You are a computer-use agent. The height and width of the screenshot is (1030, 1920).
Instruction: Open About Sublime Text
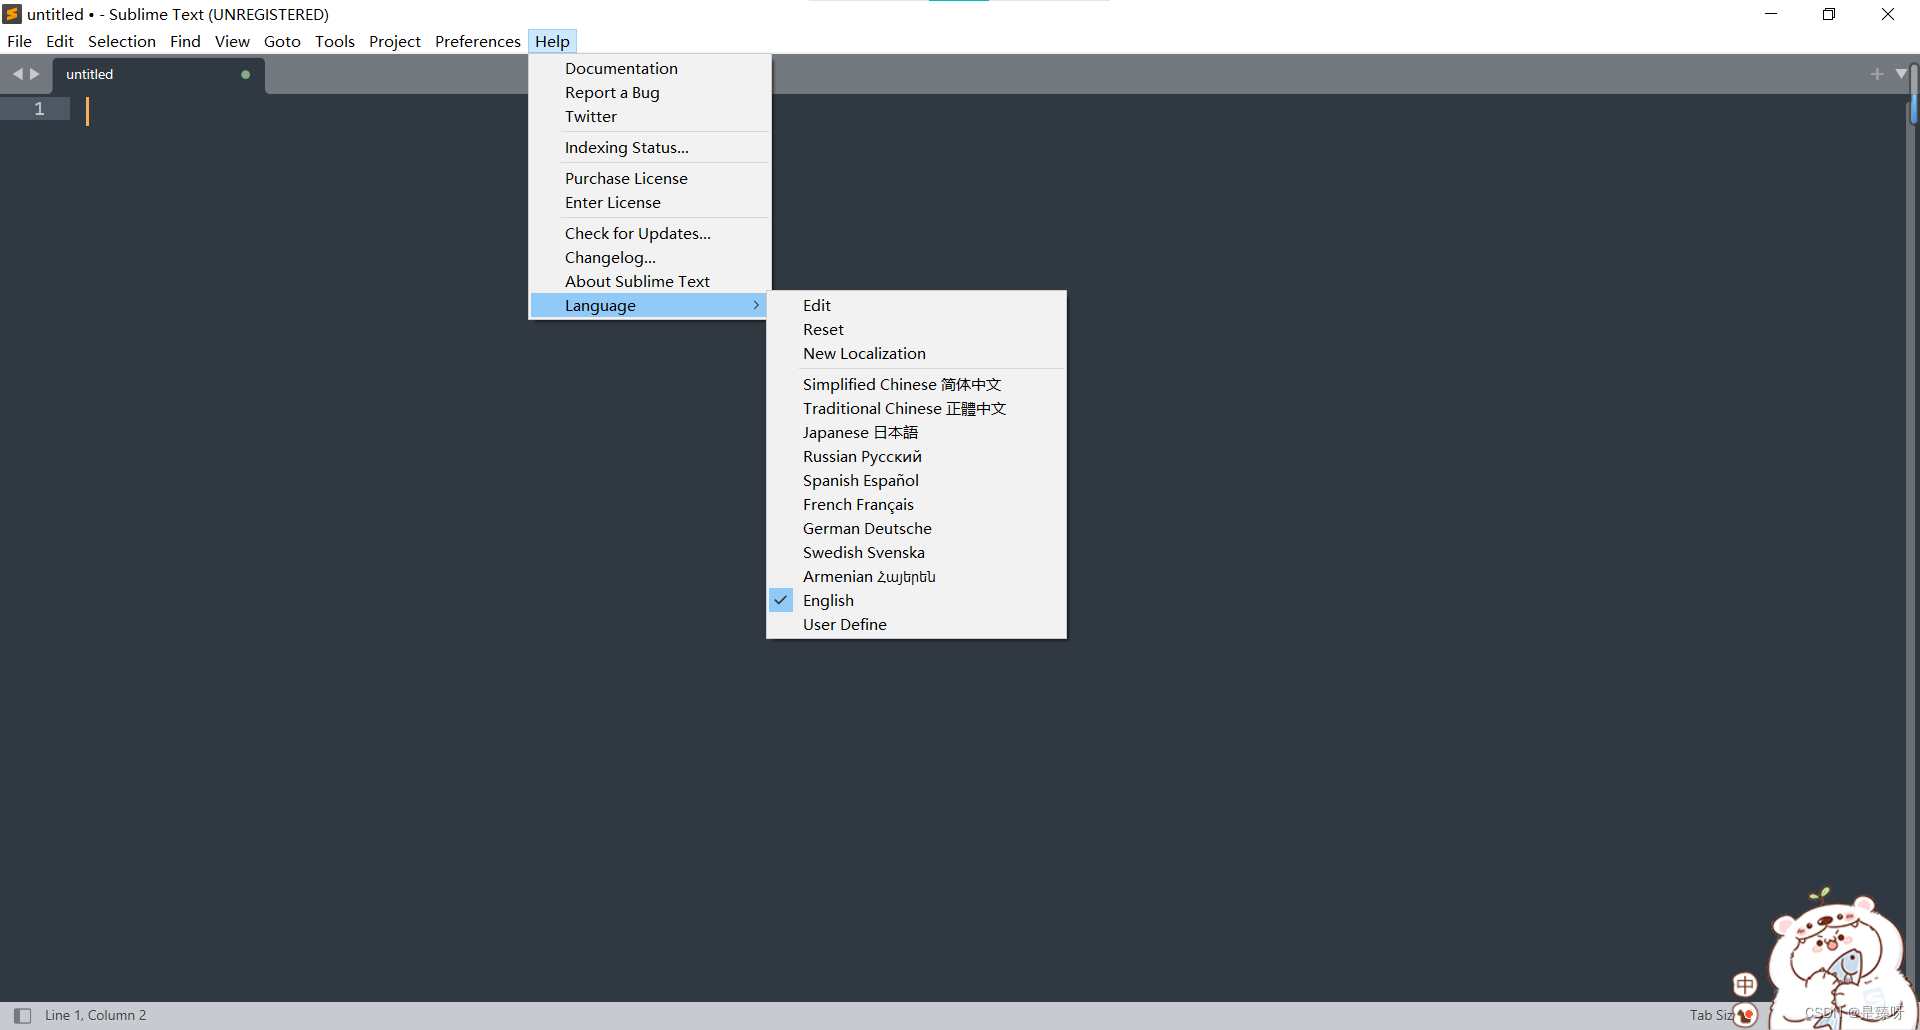coord(650,281)
